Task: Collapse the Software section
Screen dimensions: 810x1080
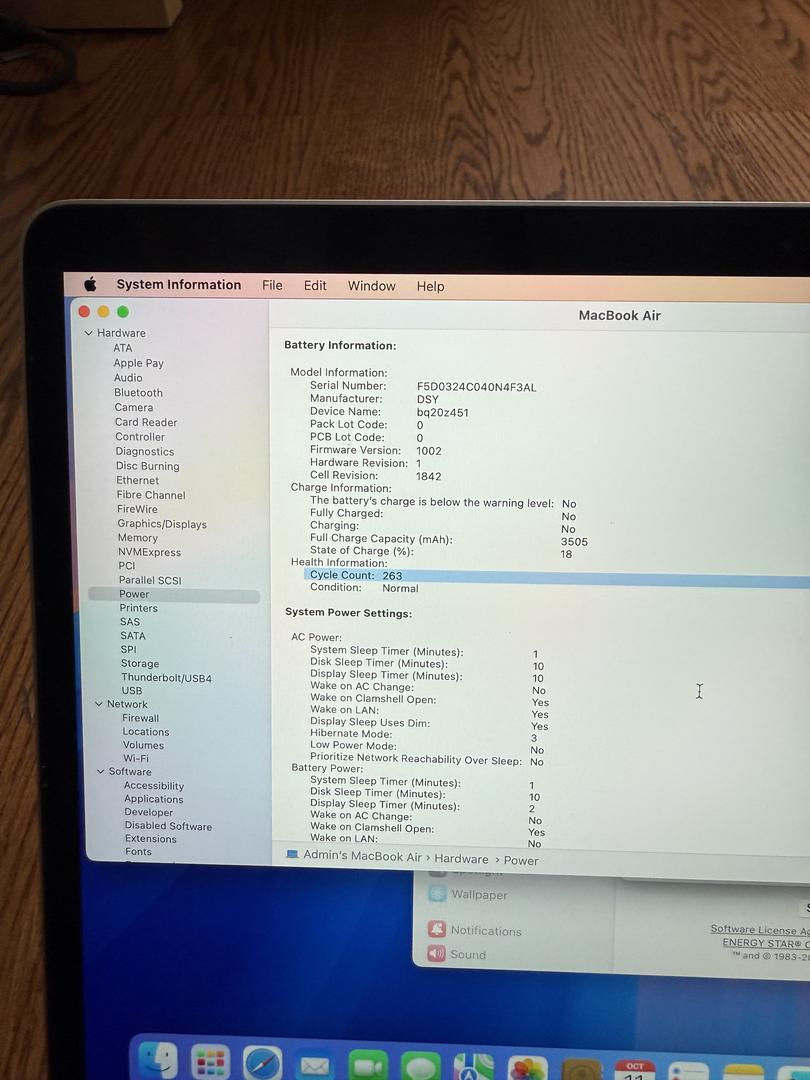Action: (101, 771)
